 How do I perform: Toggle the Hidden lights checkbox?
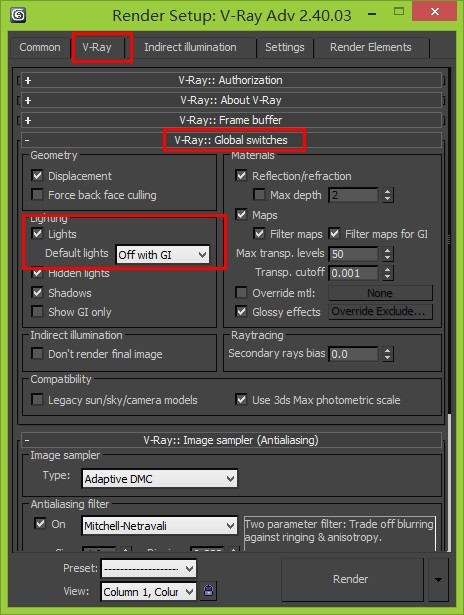click(x=37, y=273)
